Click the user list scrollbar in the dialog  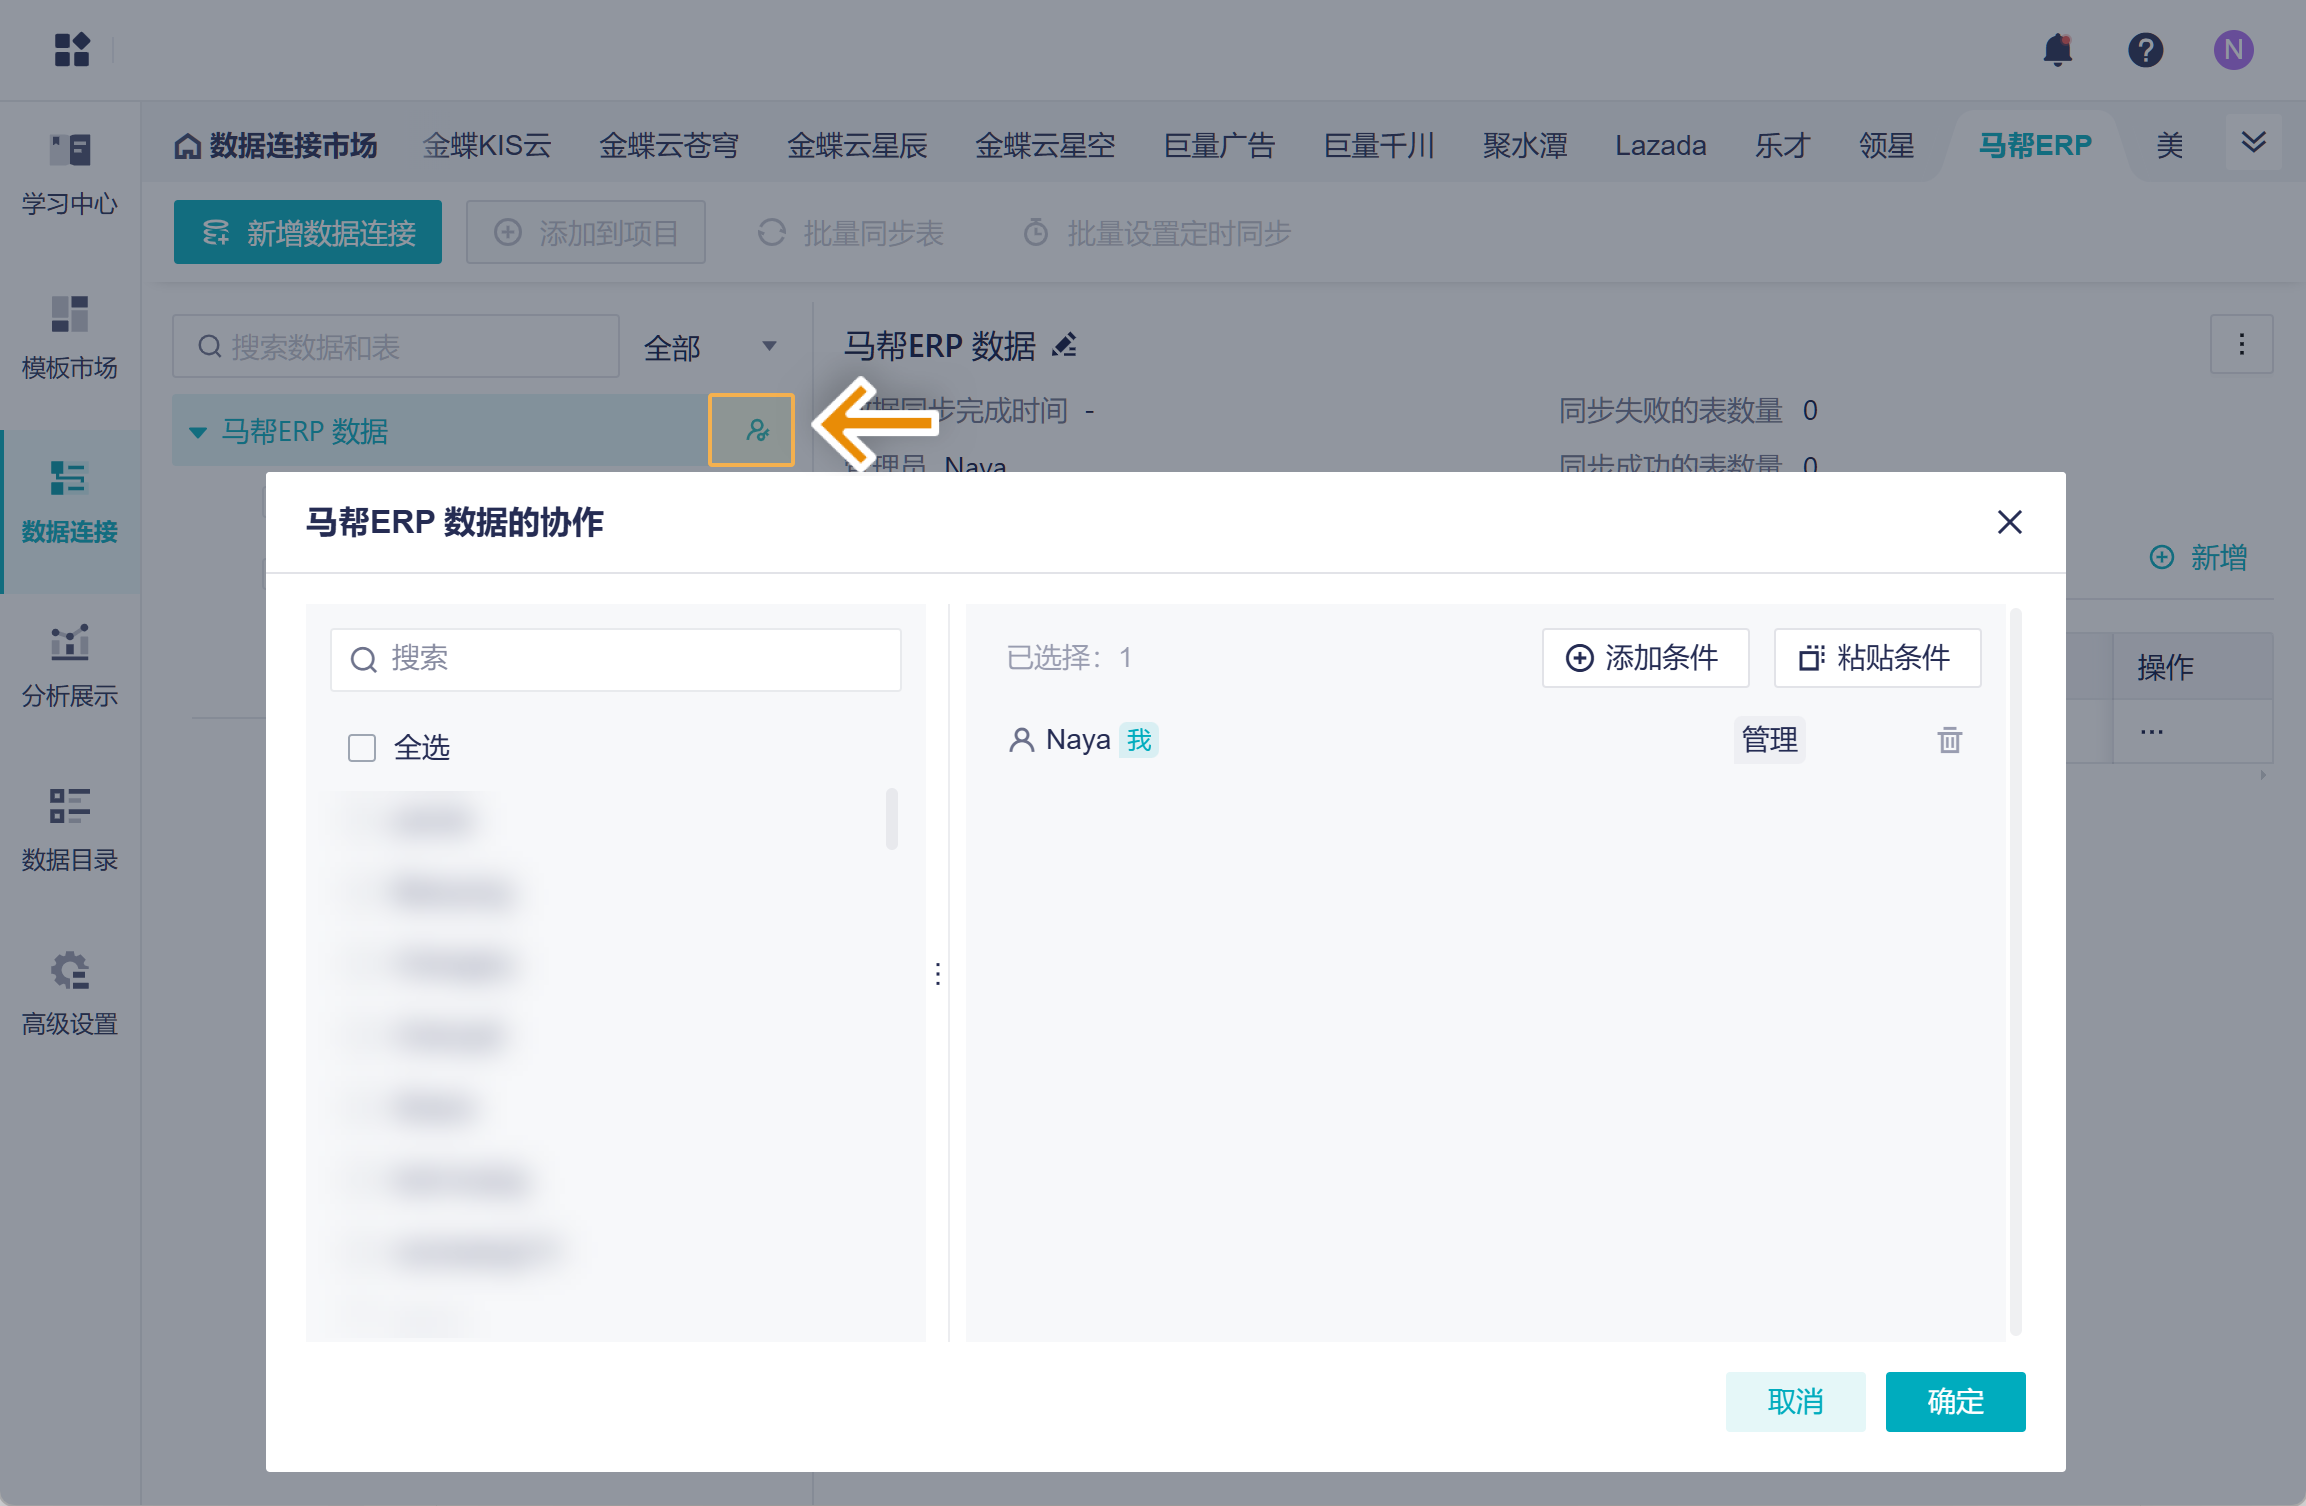pos(891,818)
